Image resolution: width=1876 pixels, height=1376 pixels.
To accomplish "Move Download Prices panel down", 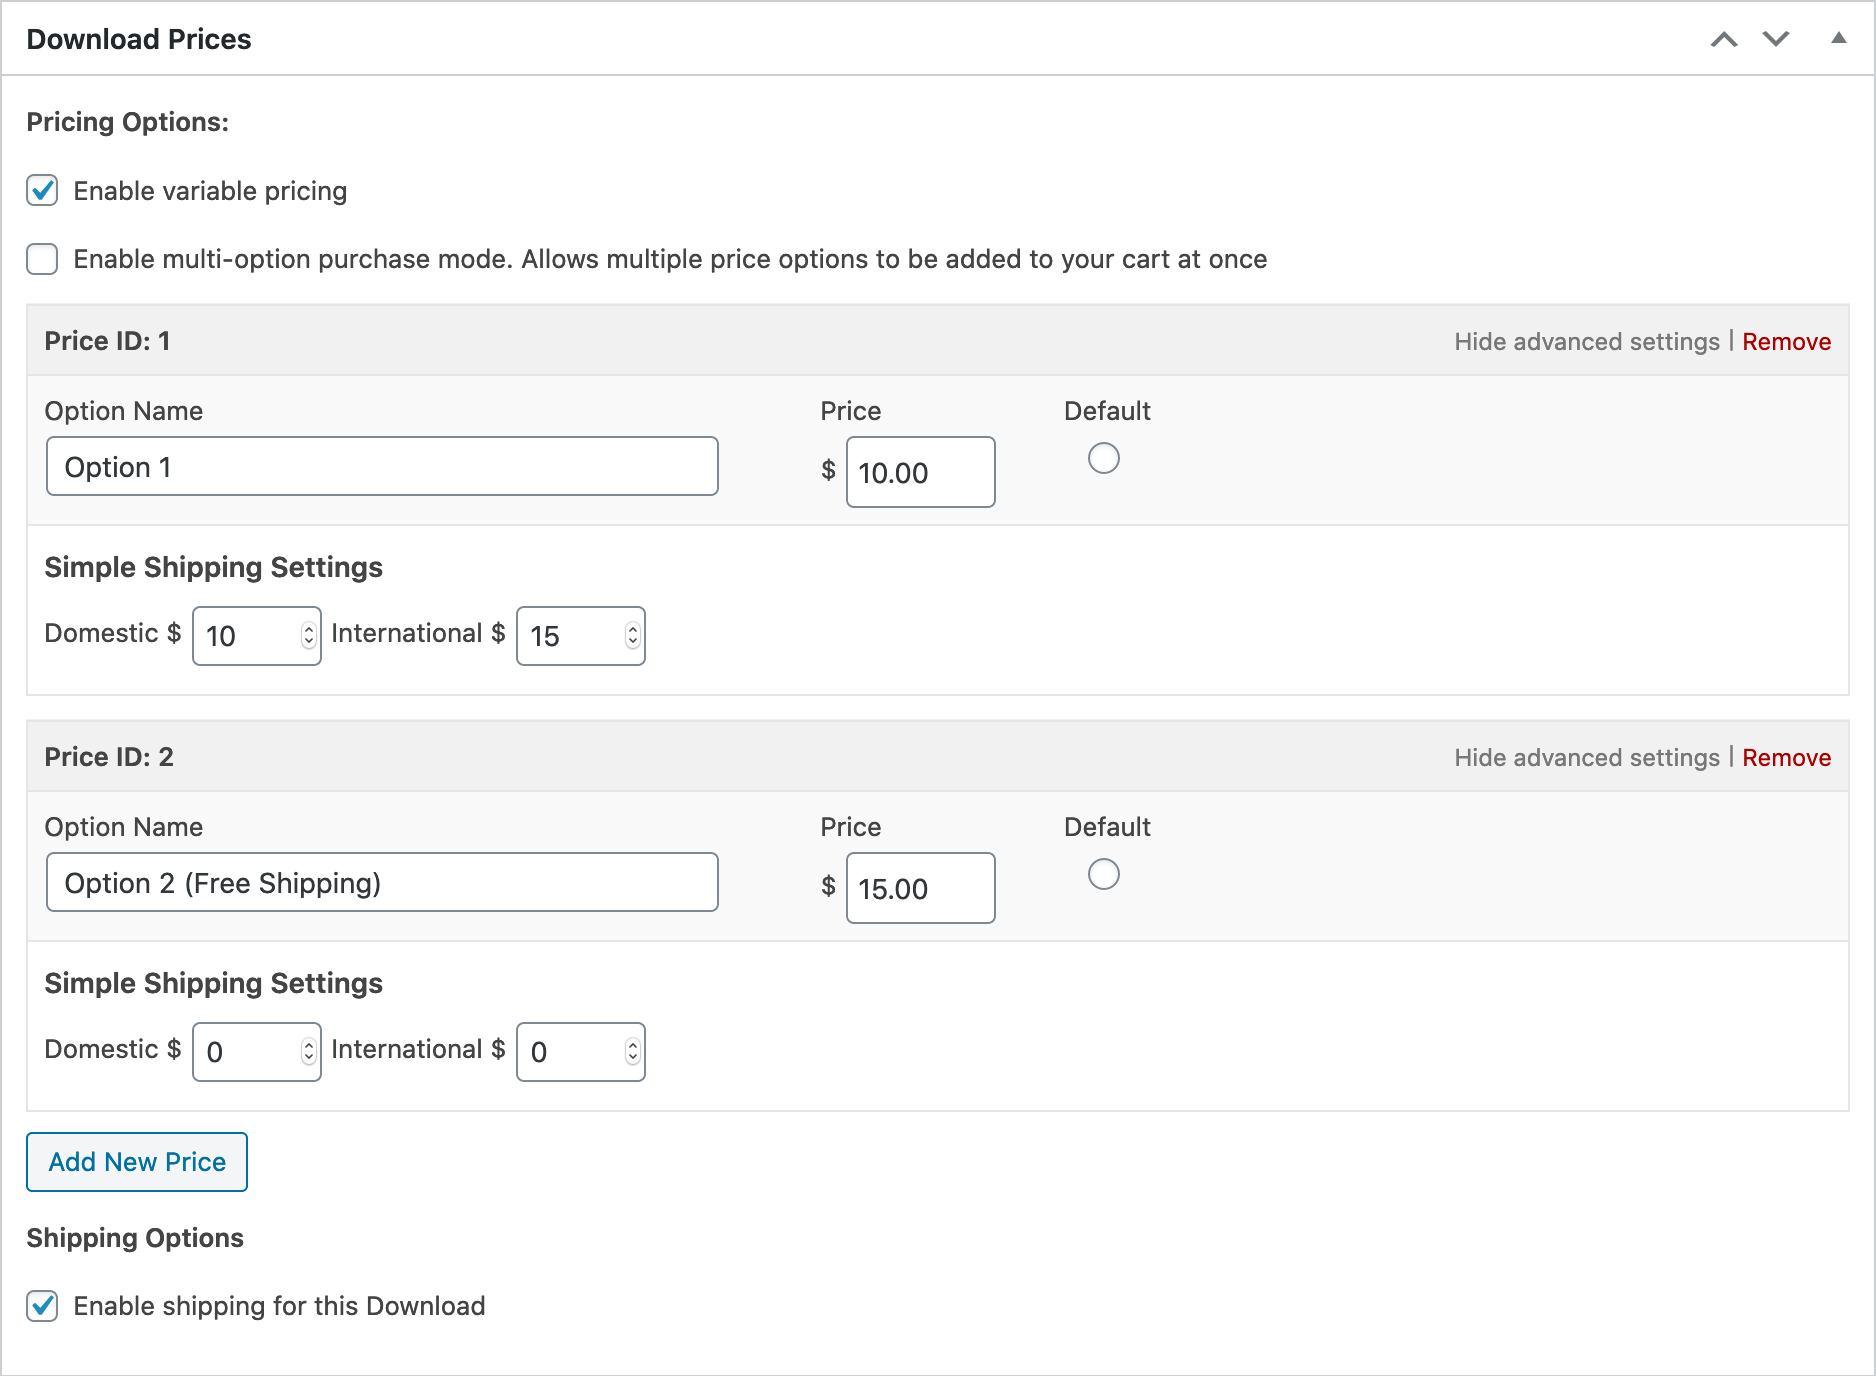I will [x=1775, y=40].
